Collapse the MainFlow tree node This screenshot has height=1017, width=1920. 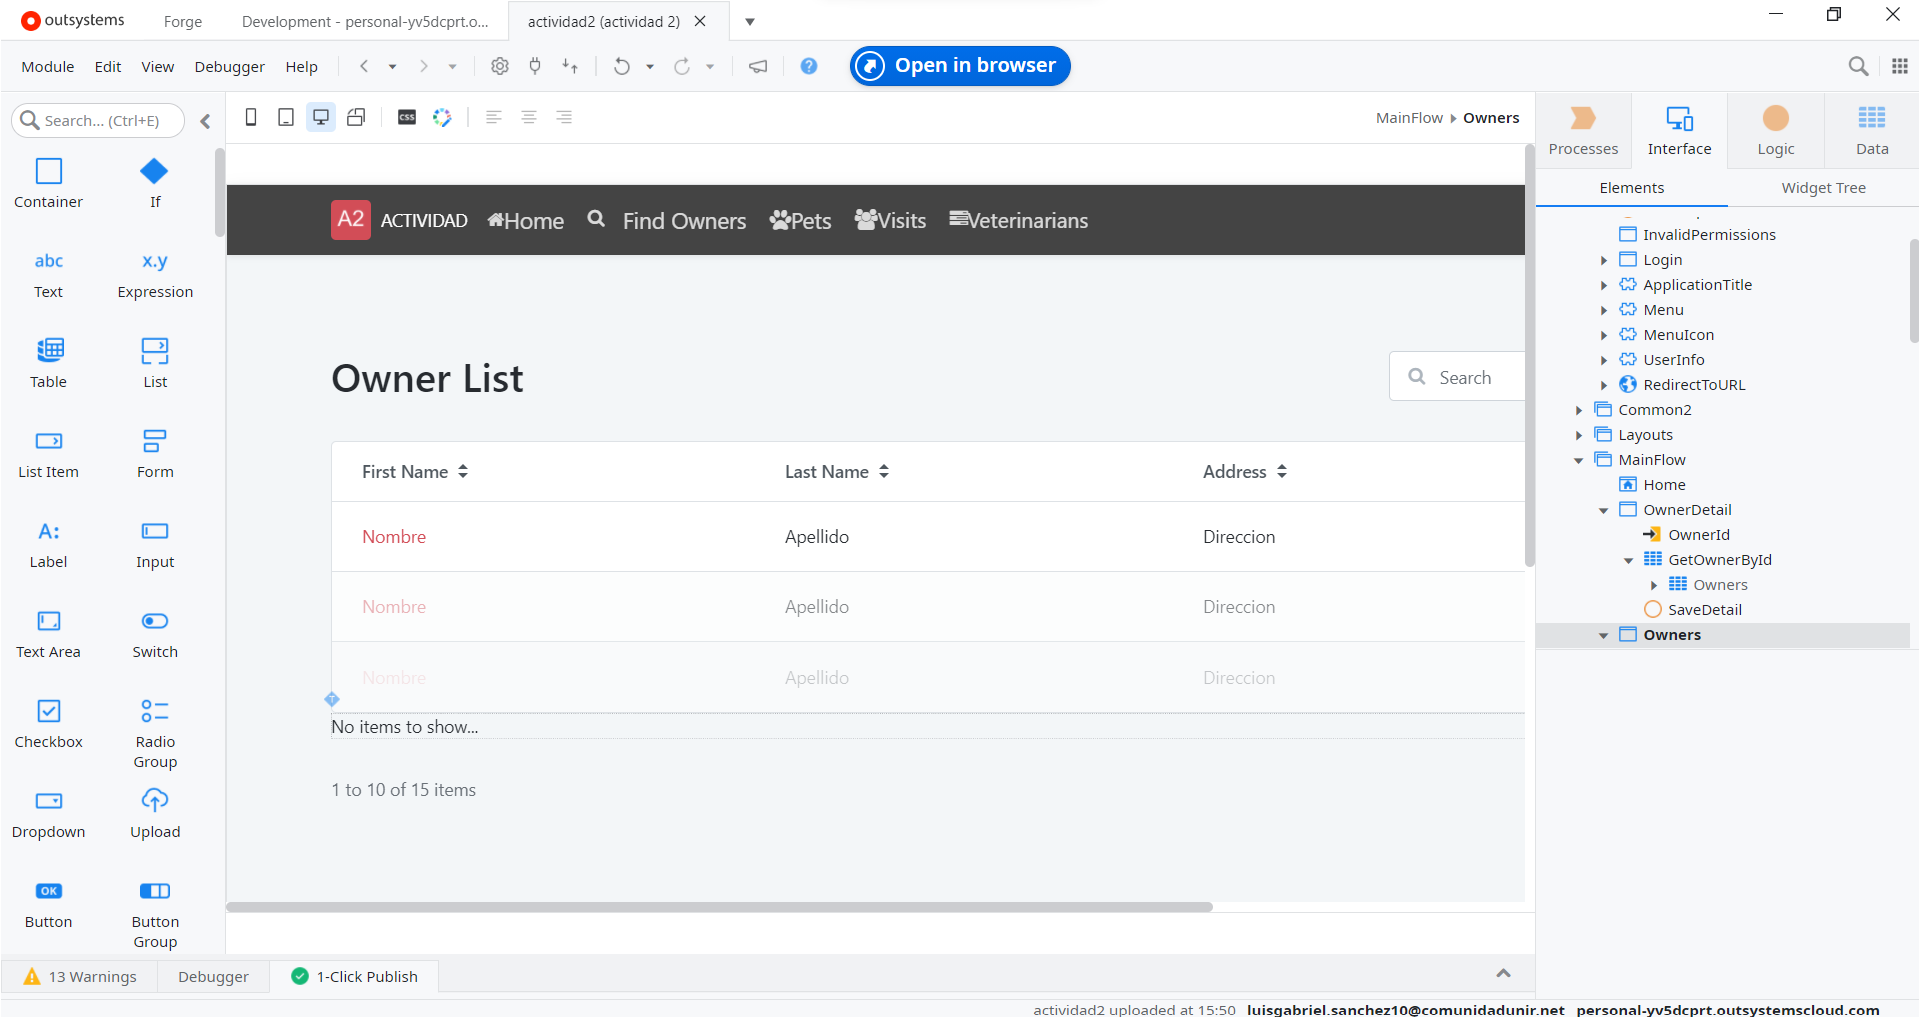(1579, 460)
